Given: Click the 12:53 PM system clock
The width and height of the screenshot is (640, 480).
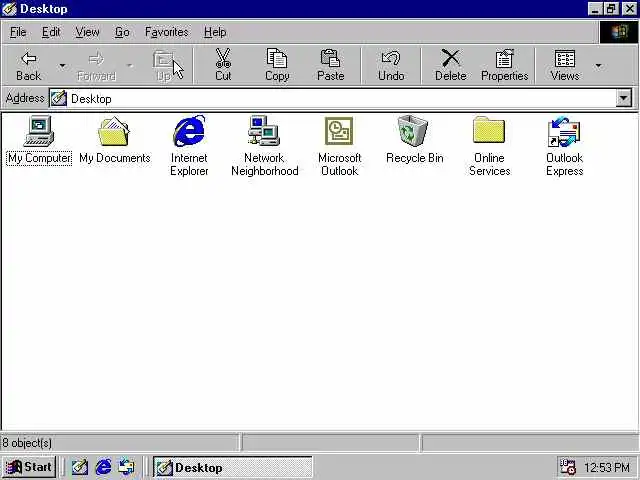Looking at the screenshot, I should (607, 467).
